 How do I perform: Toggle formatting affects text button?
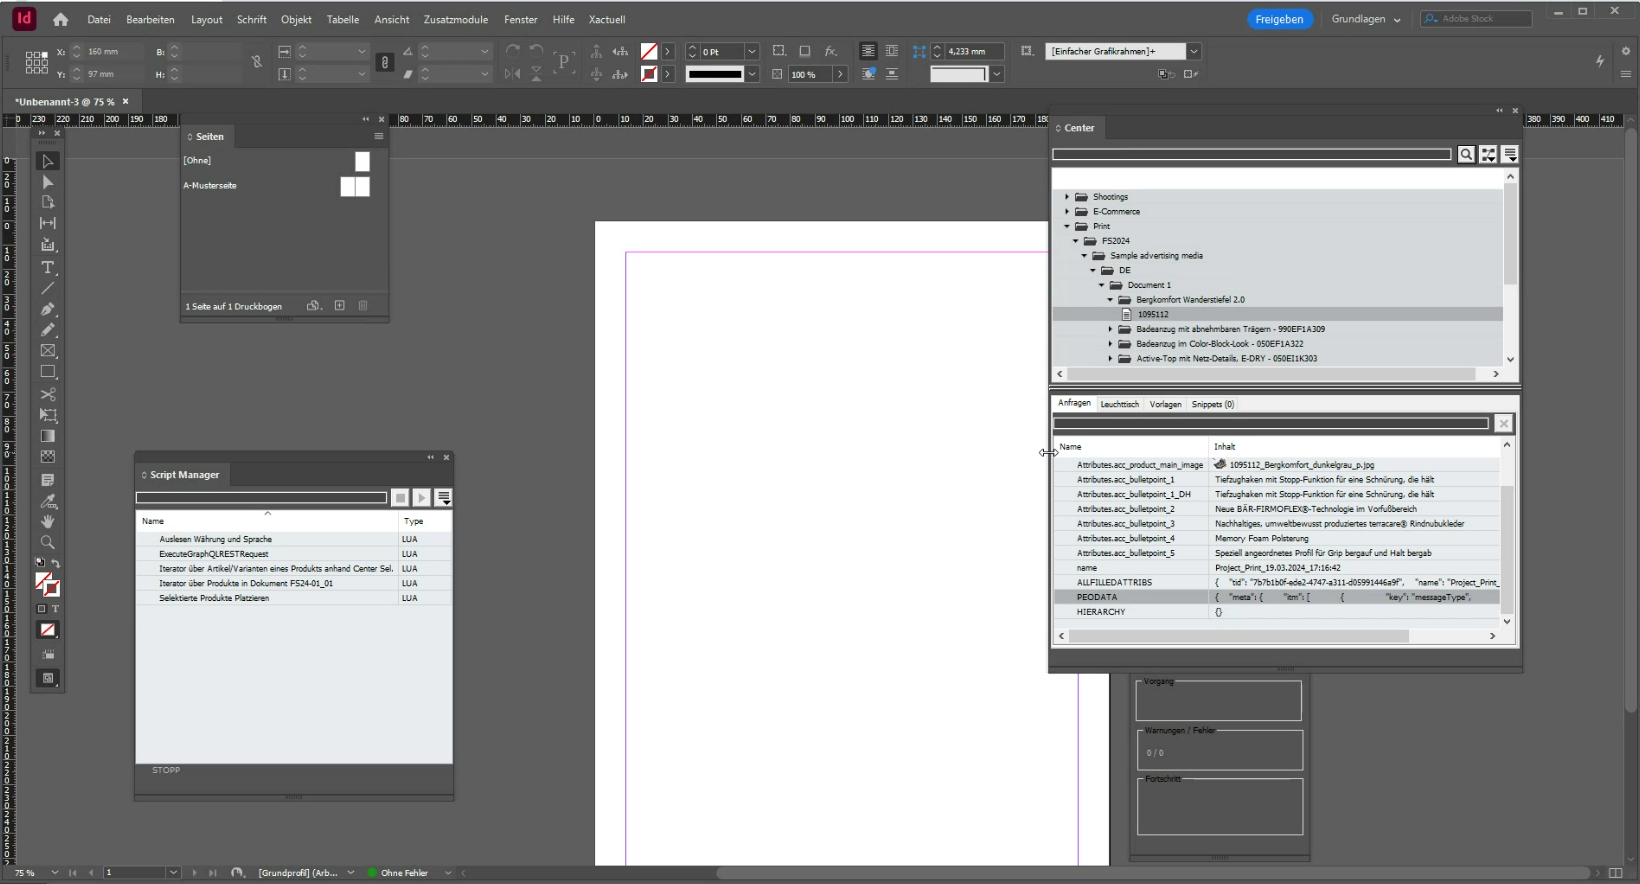point(55,608)
